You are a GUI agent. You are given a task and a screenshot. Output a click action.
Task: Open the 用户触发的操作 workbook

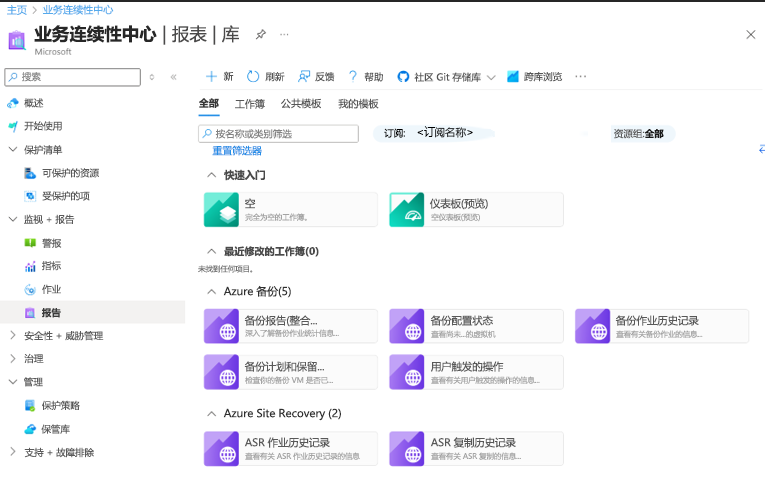[476, 372]
